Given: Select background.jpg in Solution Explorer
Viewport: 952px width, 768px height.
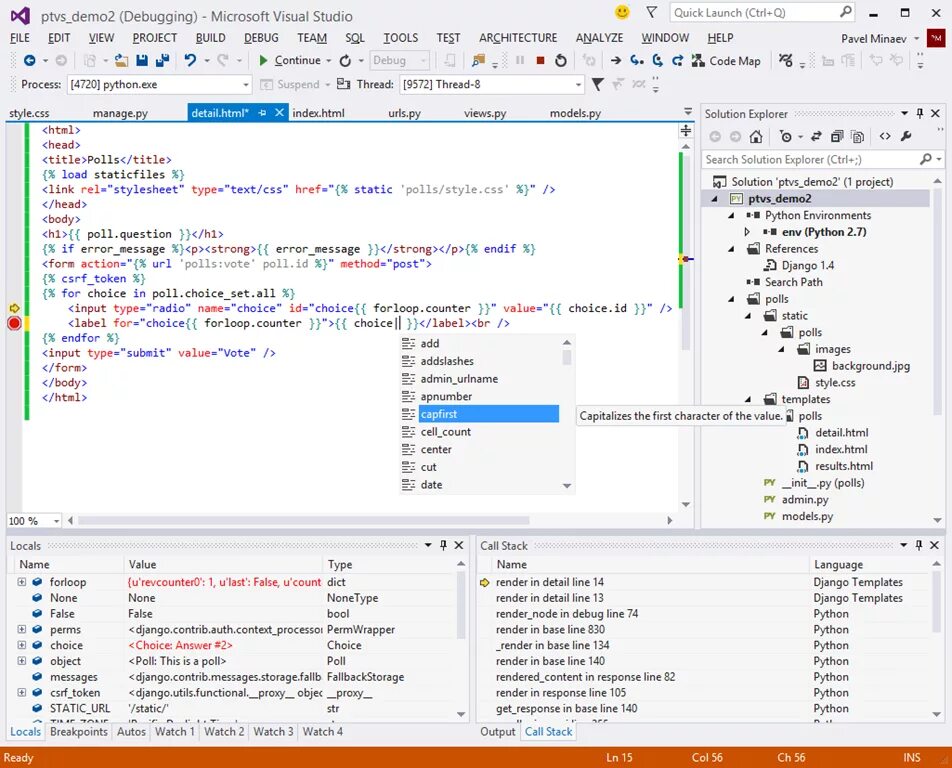Looking at the screenshot, I should tap(871, 366).
